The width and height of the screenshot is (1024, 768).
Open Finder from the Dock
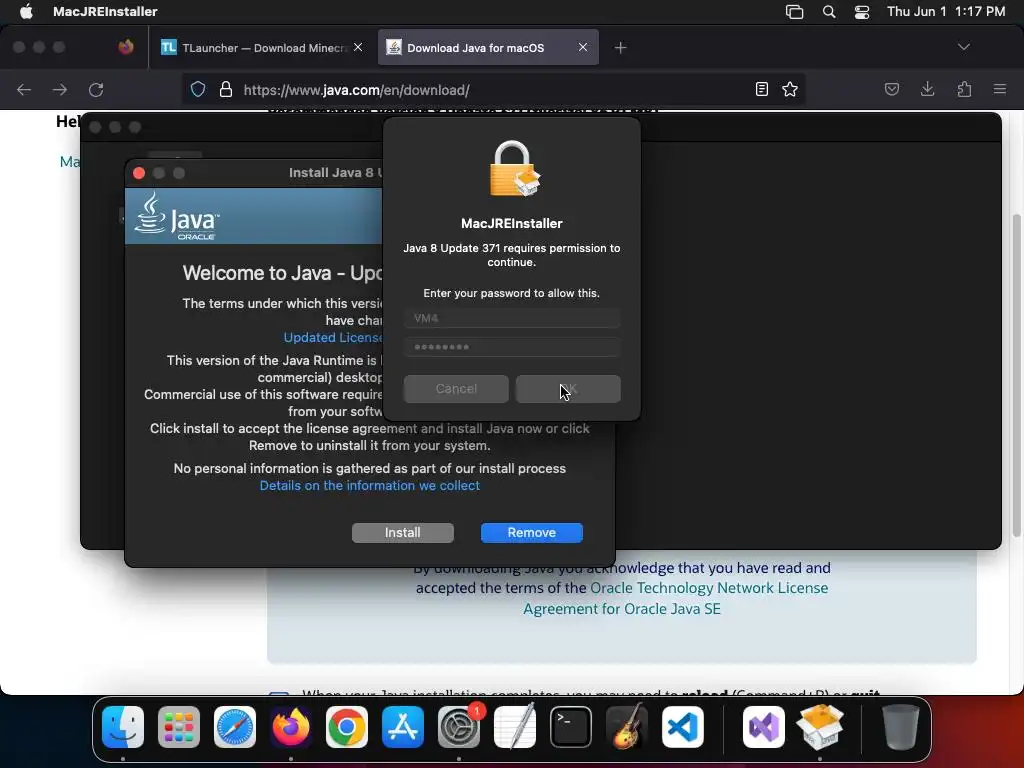[x=123, y=727]
